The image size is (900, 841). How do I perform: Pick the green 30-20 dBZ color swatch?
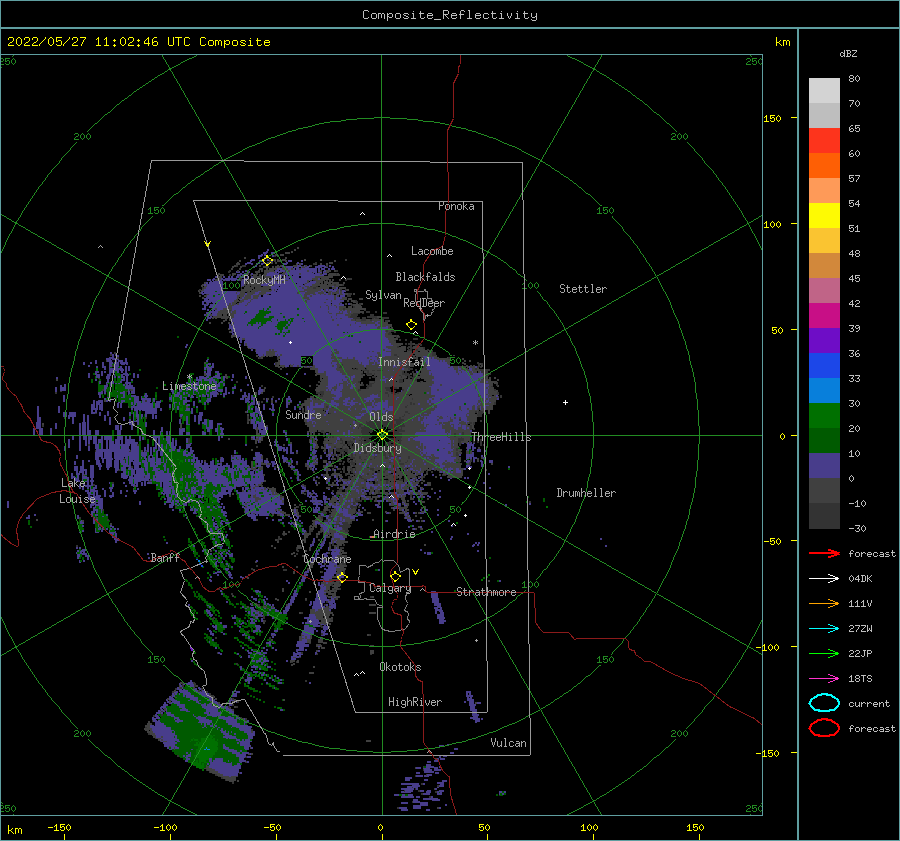point(824,416)
